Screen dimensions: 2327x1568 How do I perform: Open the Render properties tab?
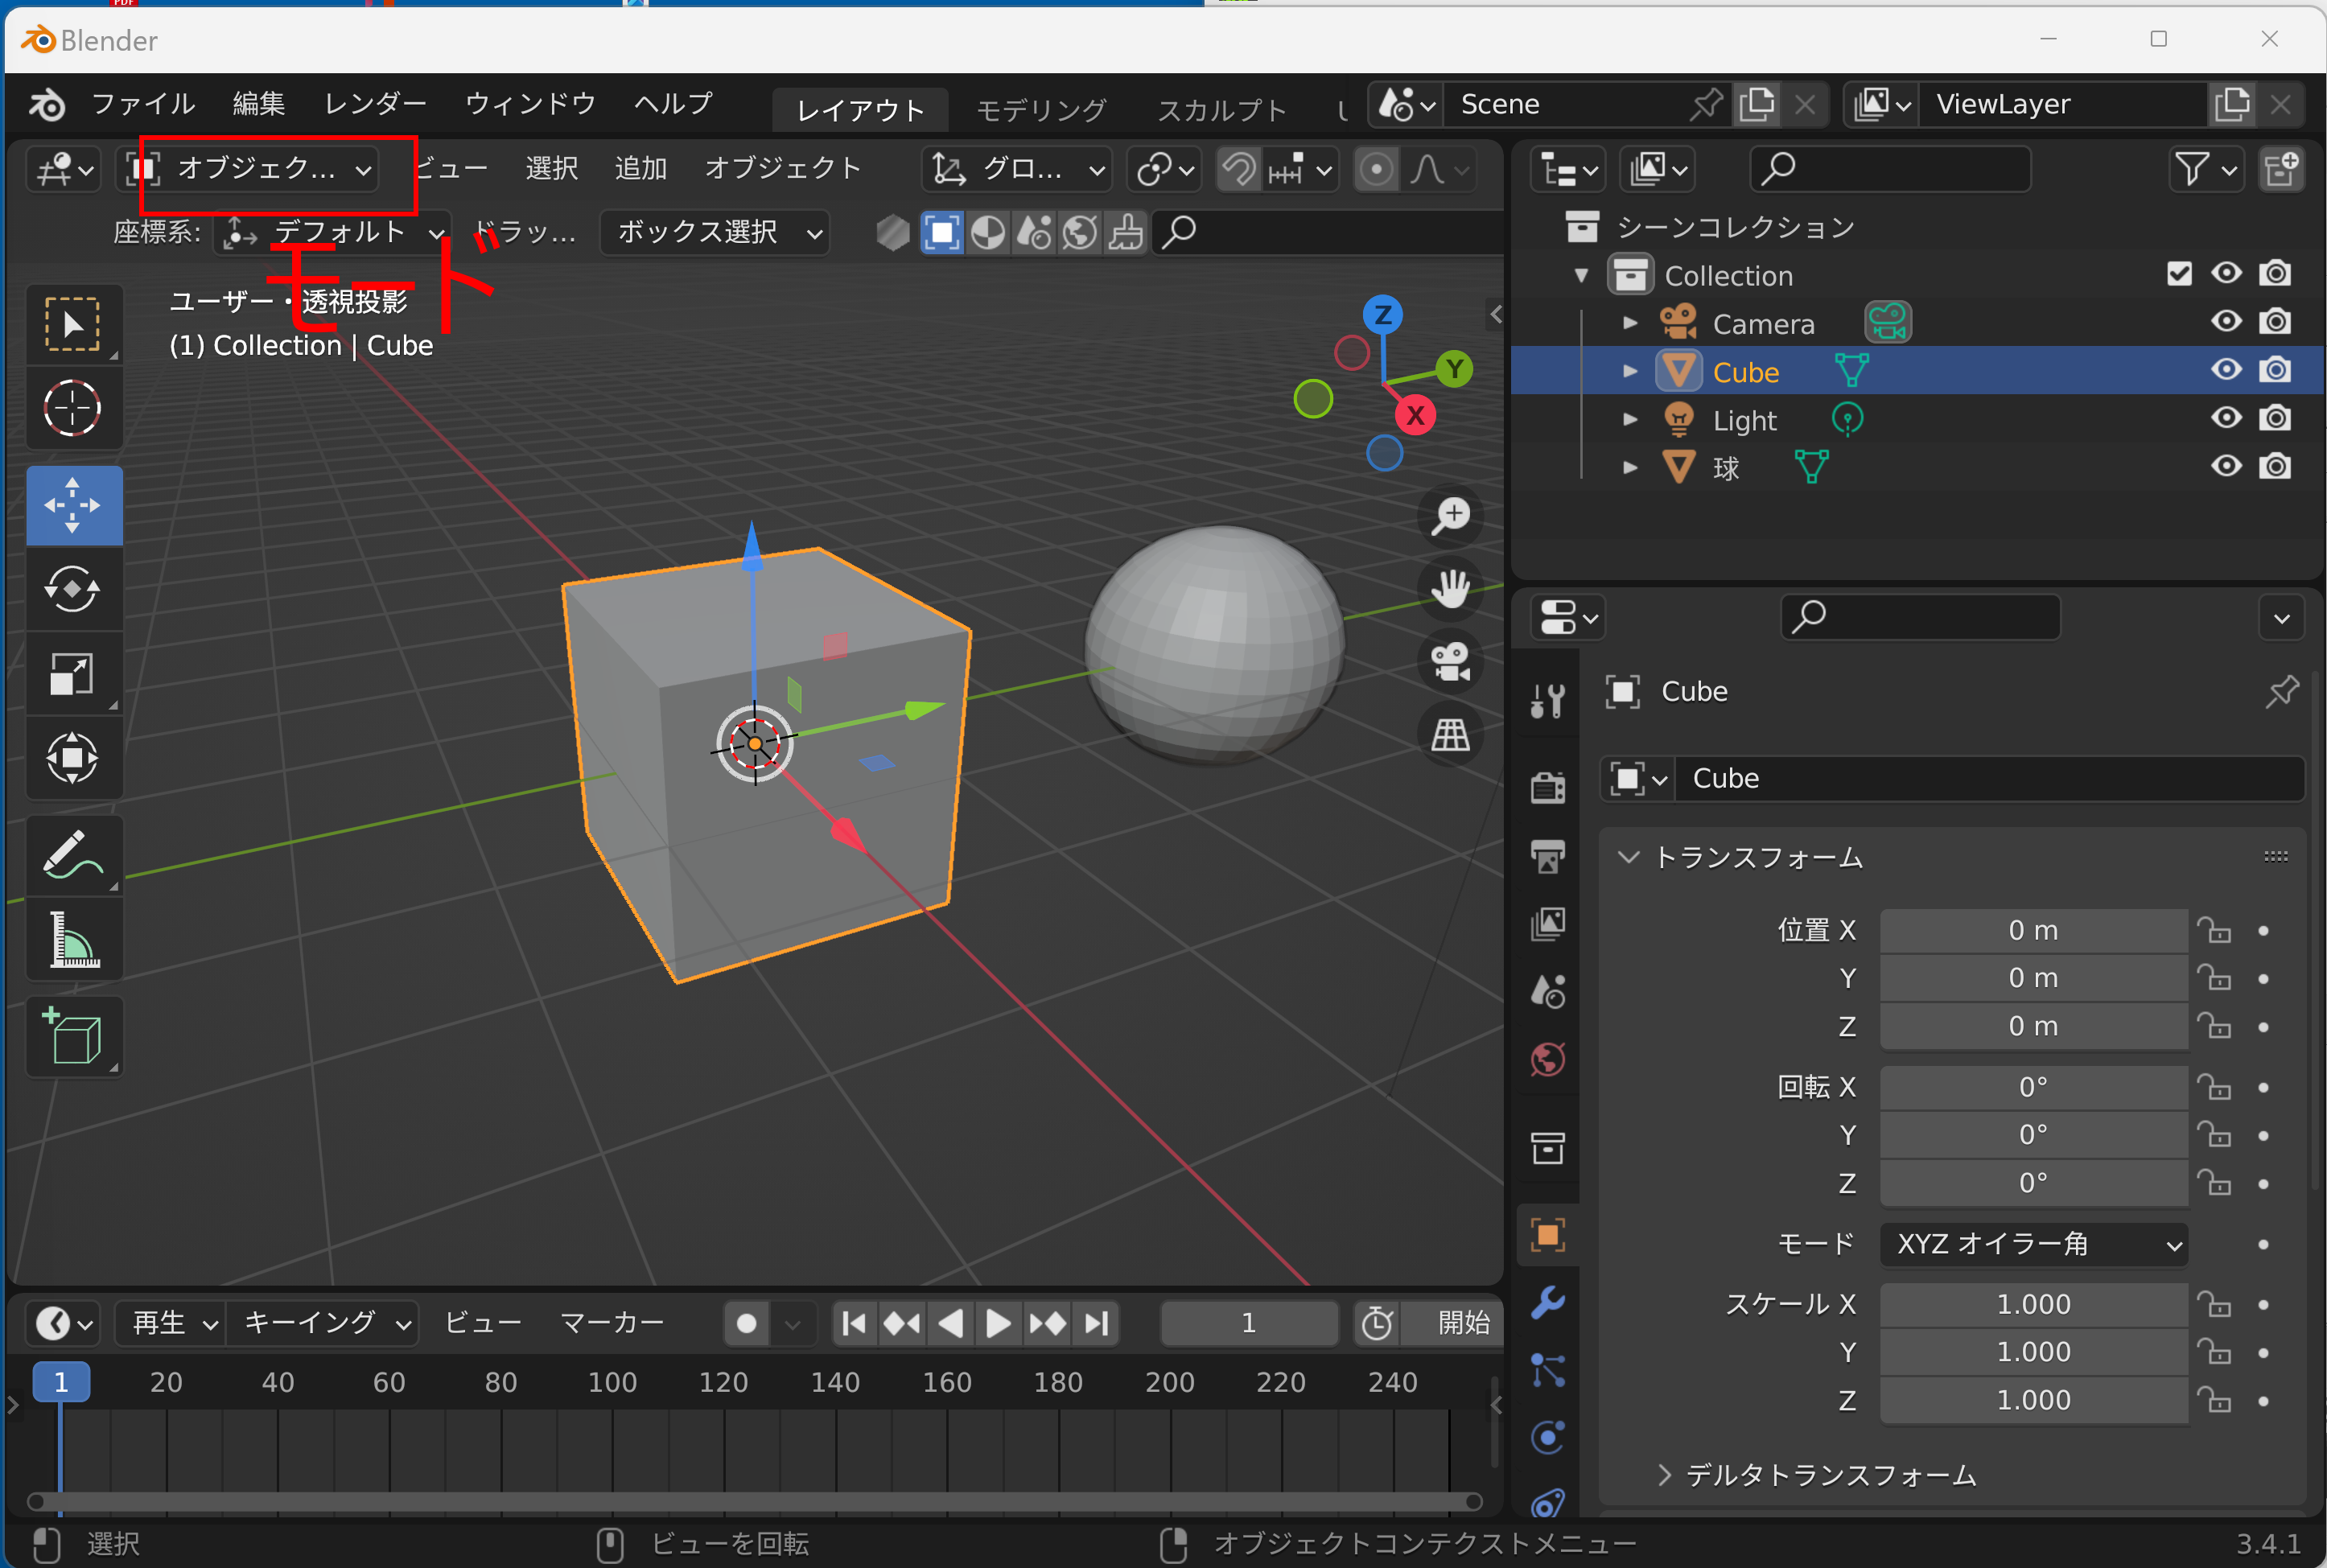coord(1548,787)
